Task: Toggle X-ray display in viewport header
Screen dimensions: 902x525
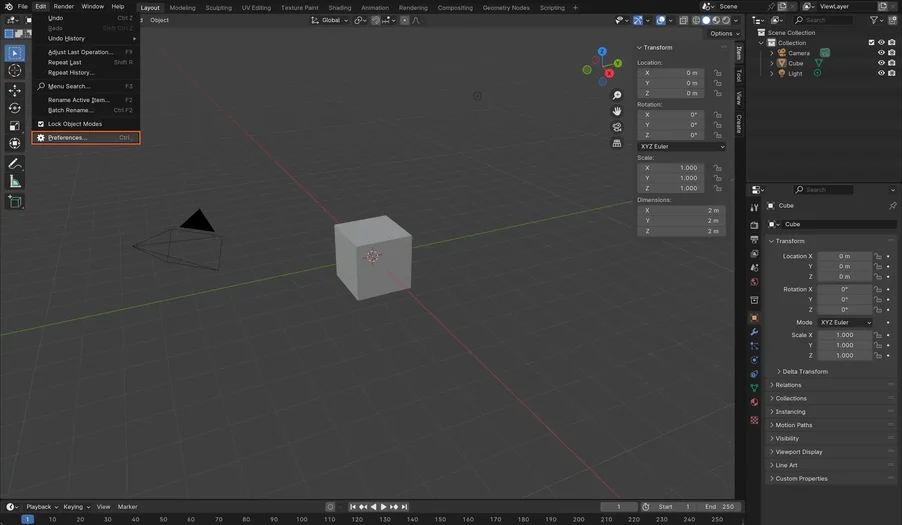Action: point(683,20)
